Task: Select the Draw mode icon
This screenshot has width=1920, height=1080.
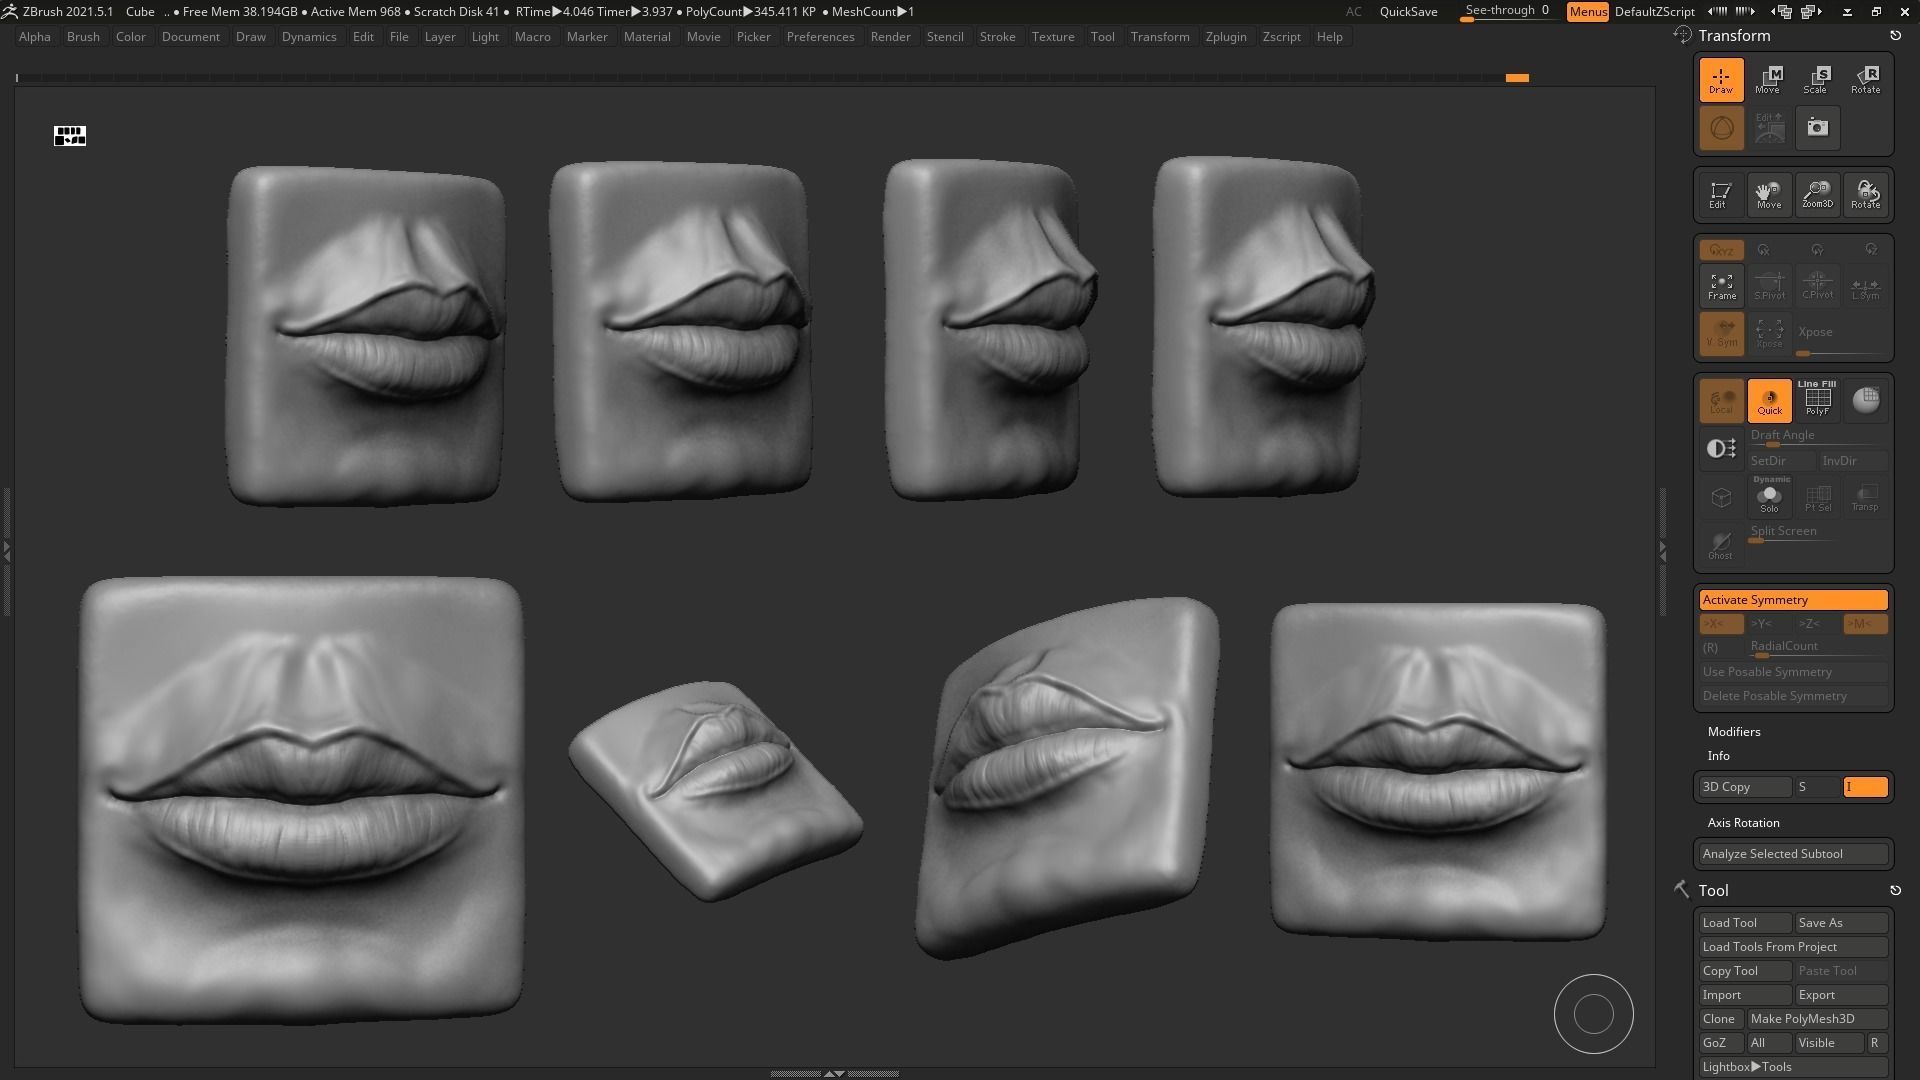Action: [1720, 79]
